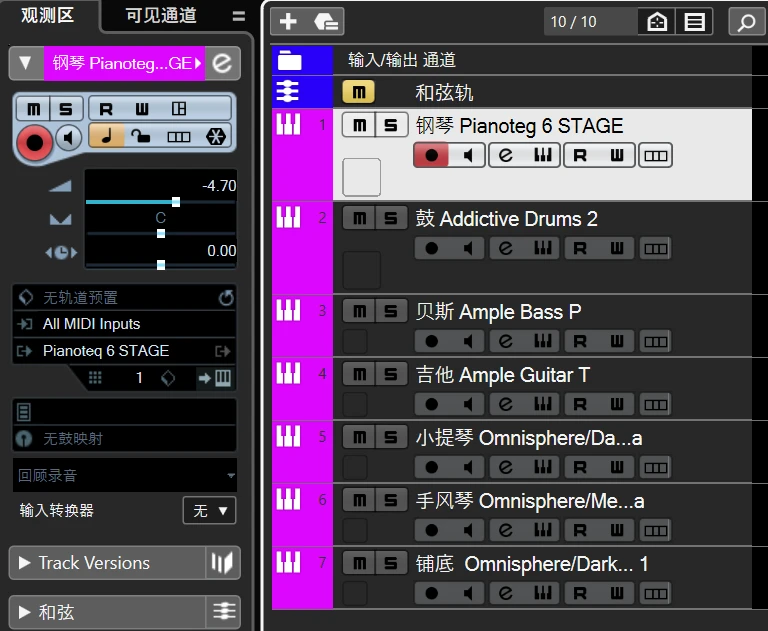Open Edit Instrument for inspector Pianoteq track
Viewport: 768px width, 631px height.
click(222, 63)
